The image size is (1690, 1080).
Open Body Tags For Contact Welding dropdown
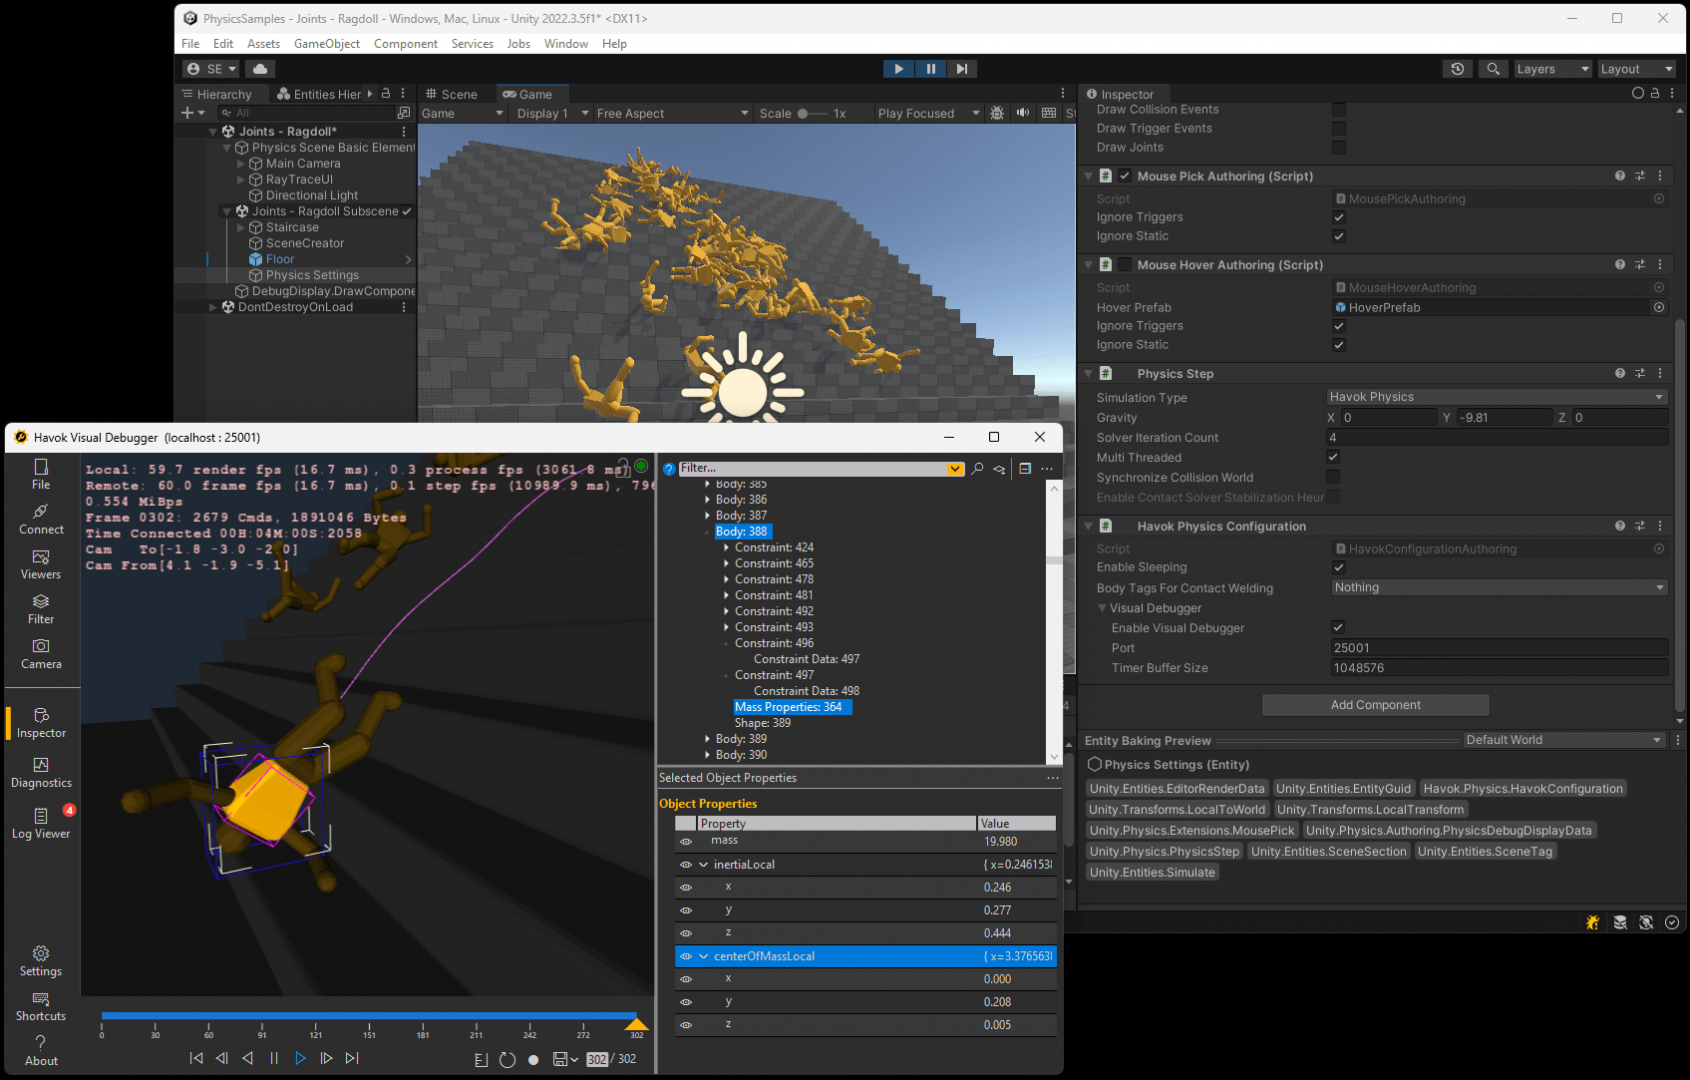tap(1499, 587)
